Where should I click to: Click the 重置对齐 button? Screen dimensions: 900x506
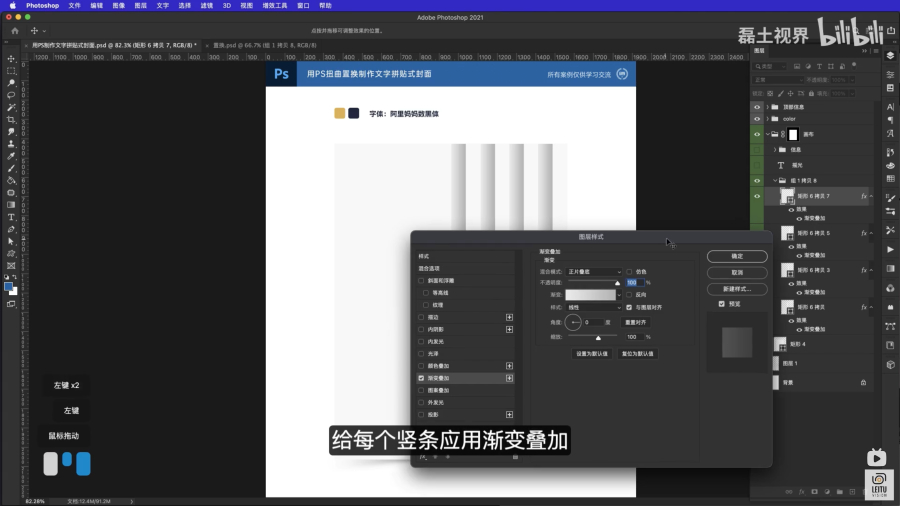(635, 322)
